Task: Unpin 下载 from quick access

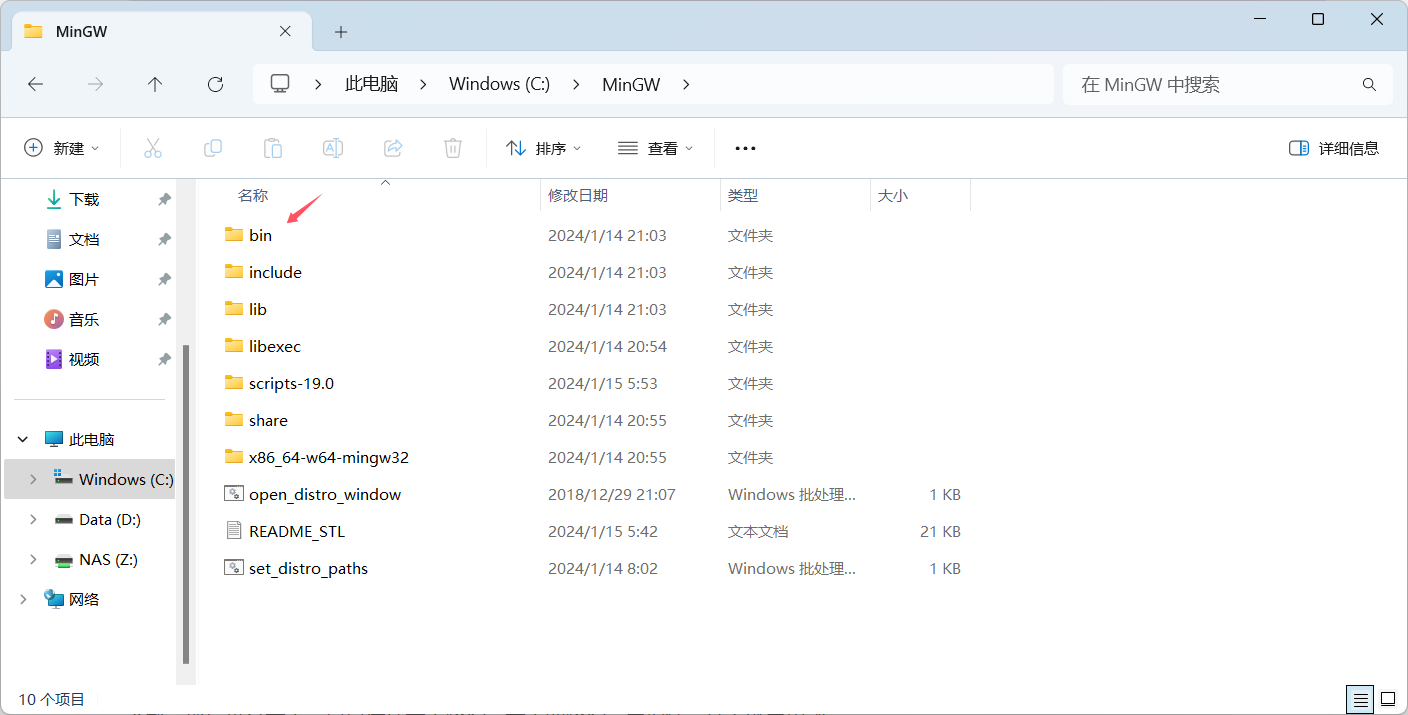Action: coord(164,200)
